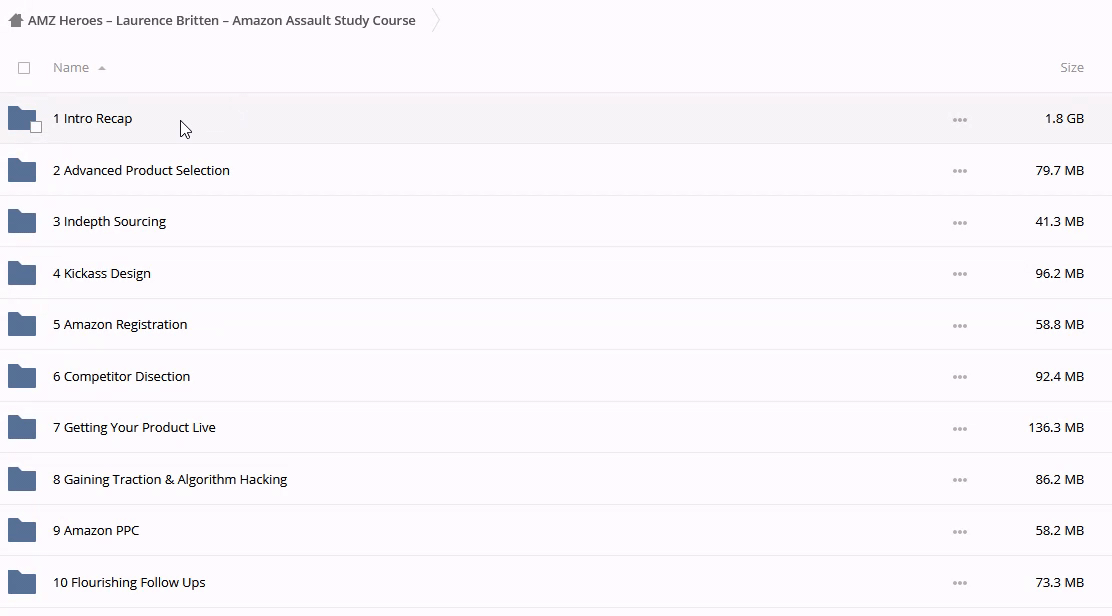Open the 6 Competitor Disection folder name
The height and width of the screenshot is (616, 1112).
pos(121,377)
